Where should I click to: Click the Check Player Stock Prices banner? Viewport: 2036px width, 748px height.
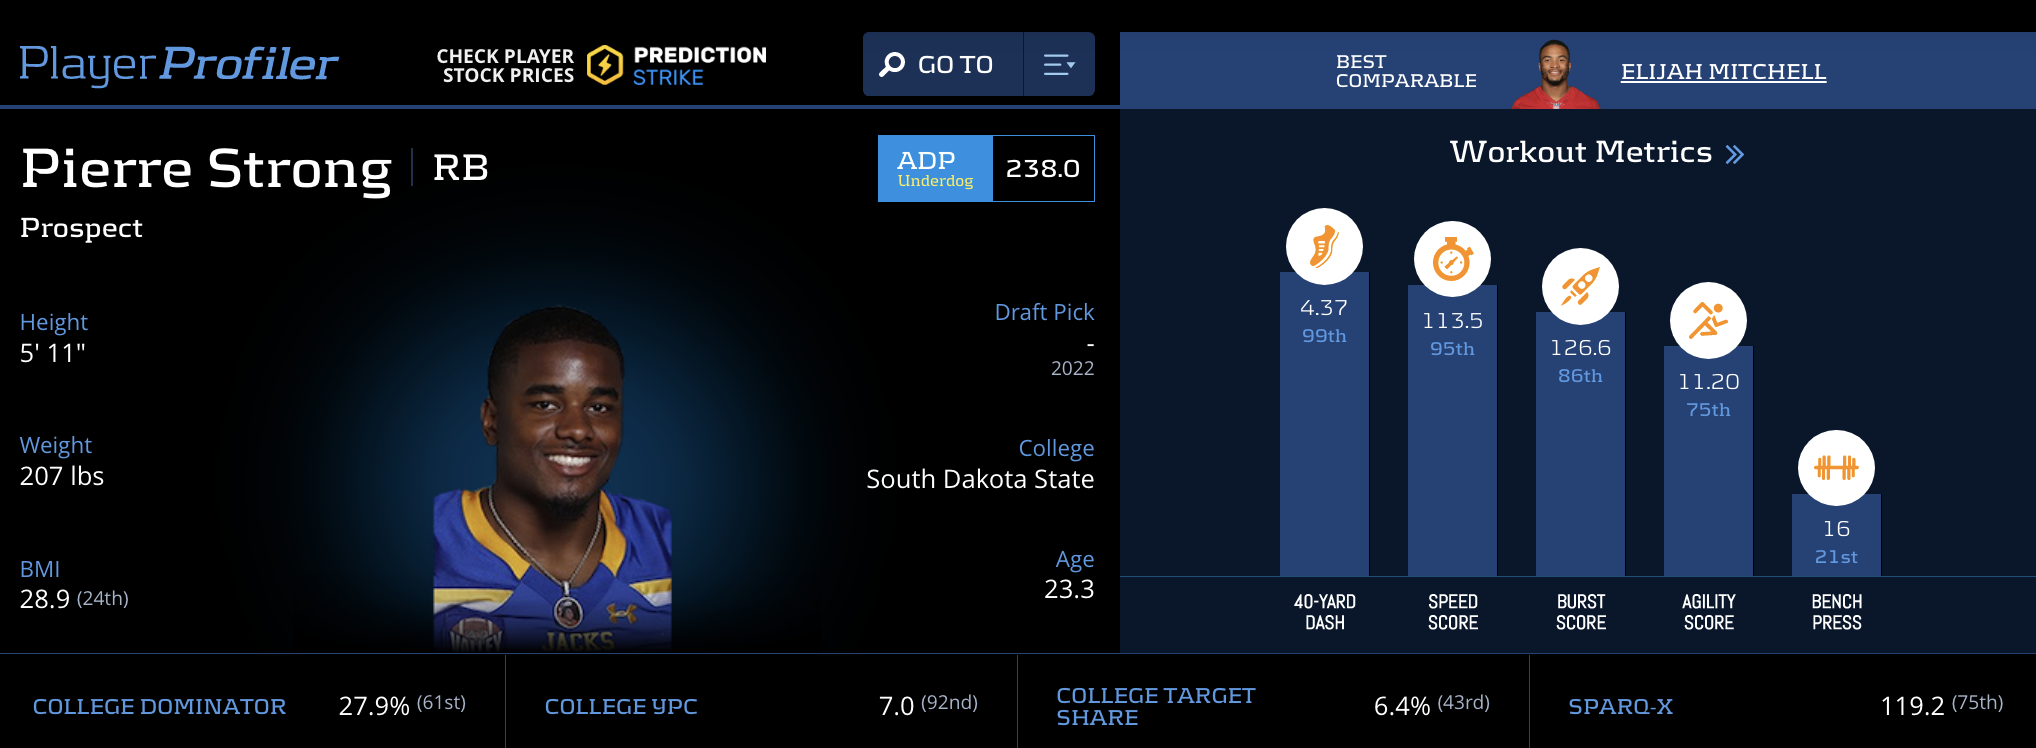coord(505,66)
